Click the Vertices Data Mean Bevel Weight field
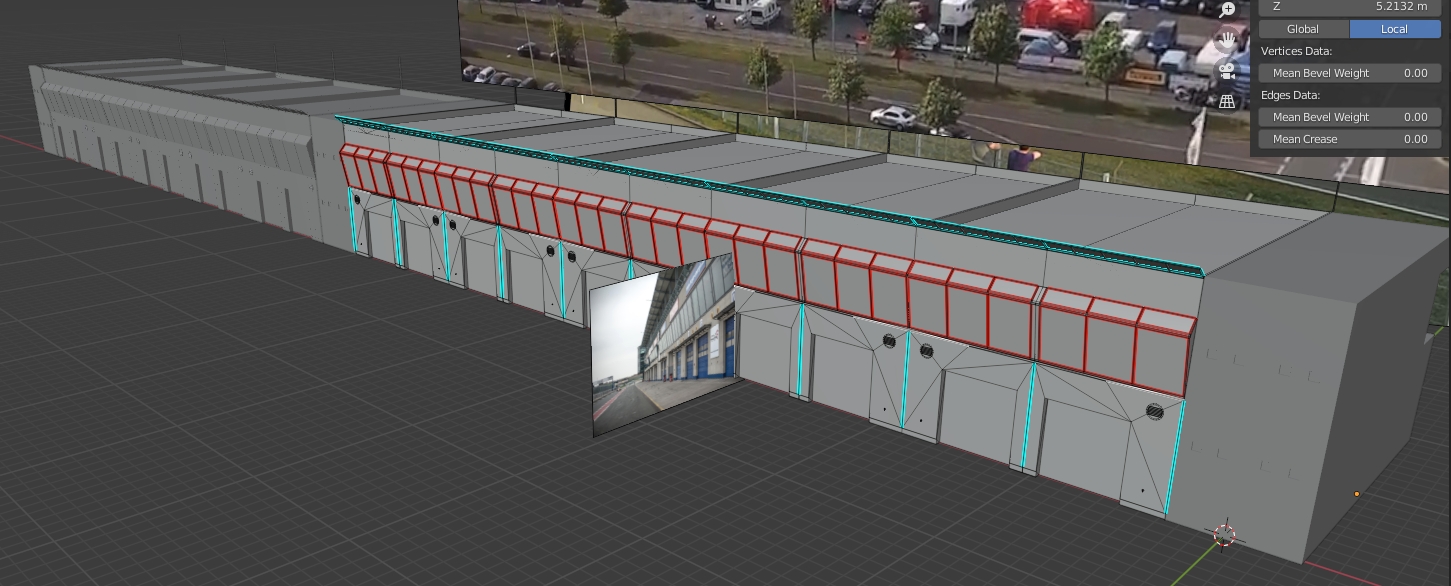The width and height of the screenshot is (1451, 586). click(1349, 73)
